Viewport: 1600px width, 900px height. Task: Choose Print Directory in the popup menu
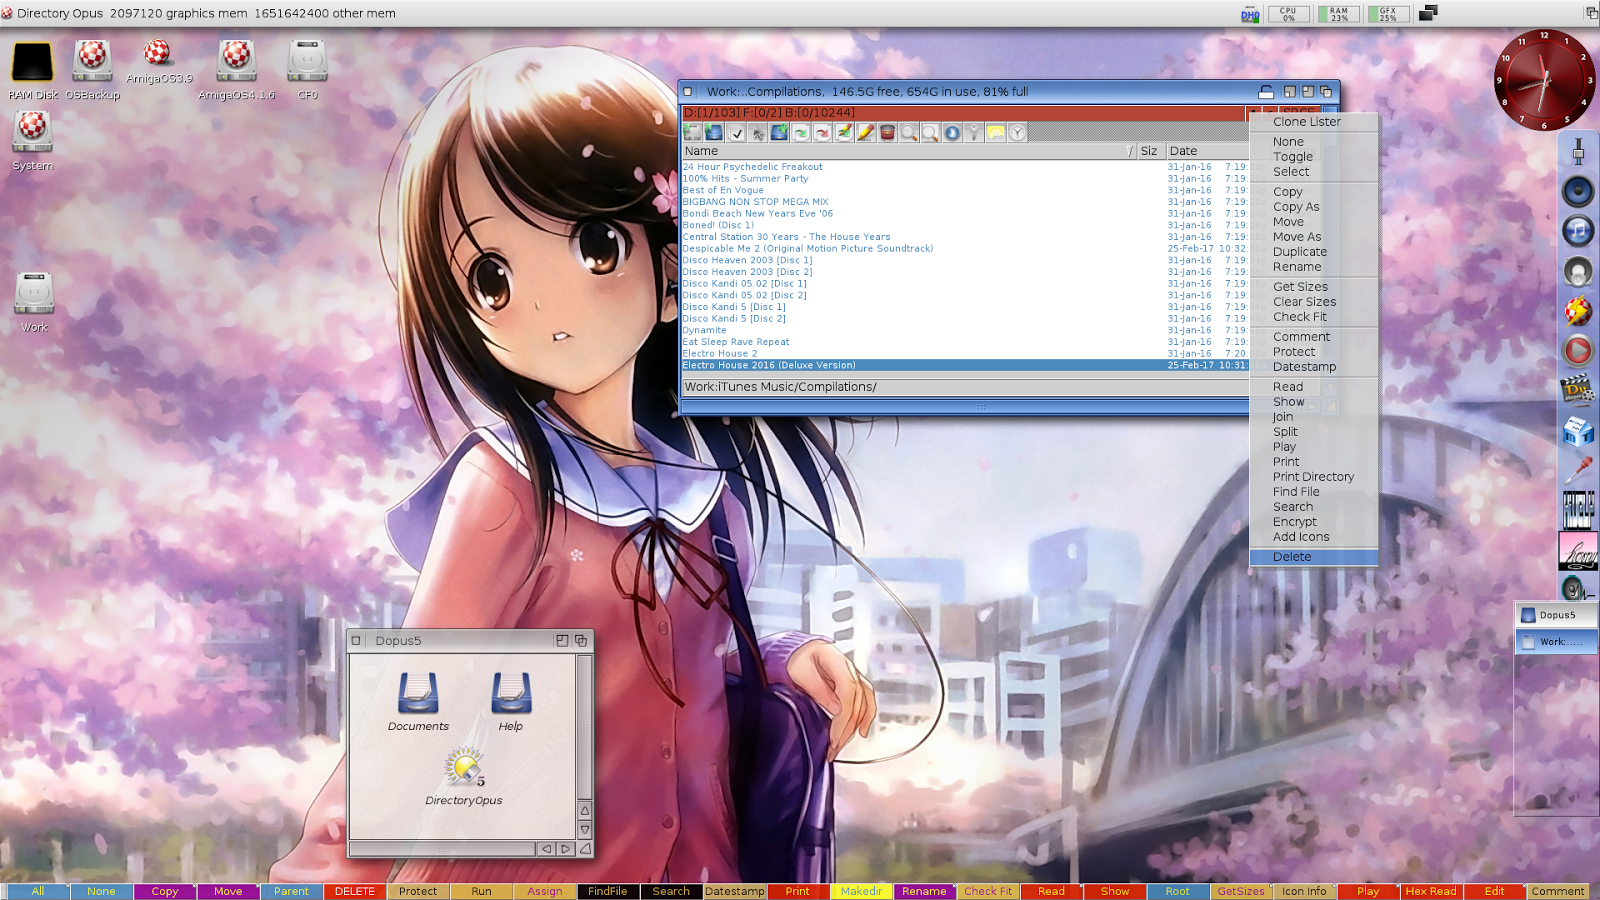[x=1313, y=477]
